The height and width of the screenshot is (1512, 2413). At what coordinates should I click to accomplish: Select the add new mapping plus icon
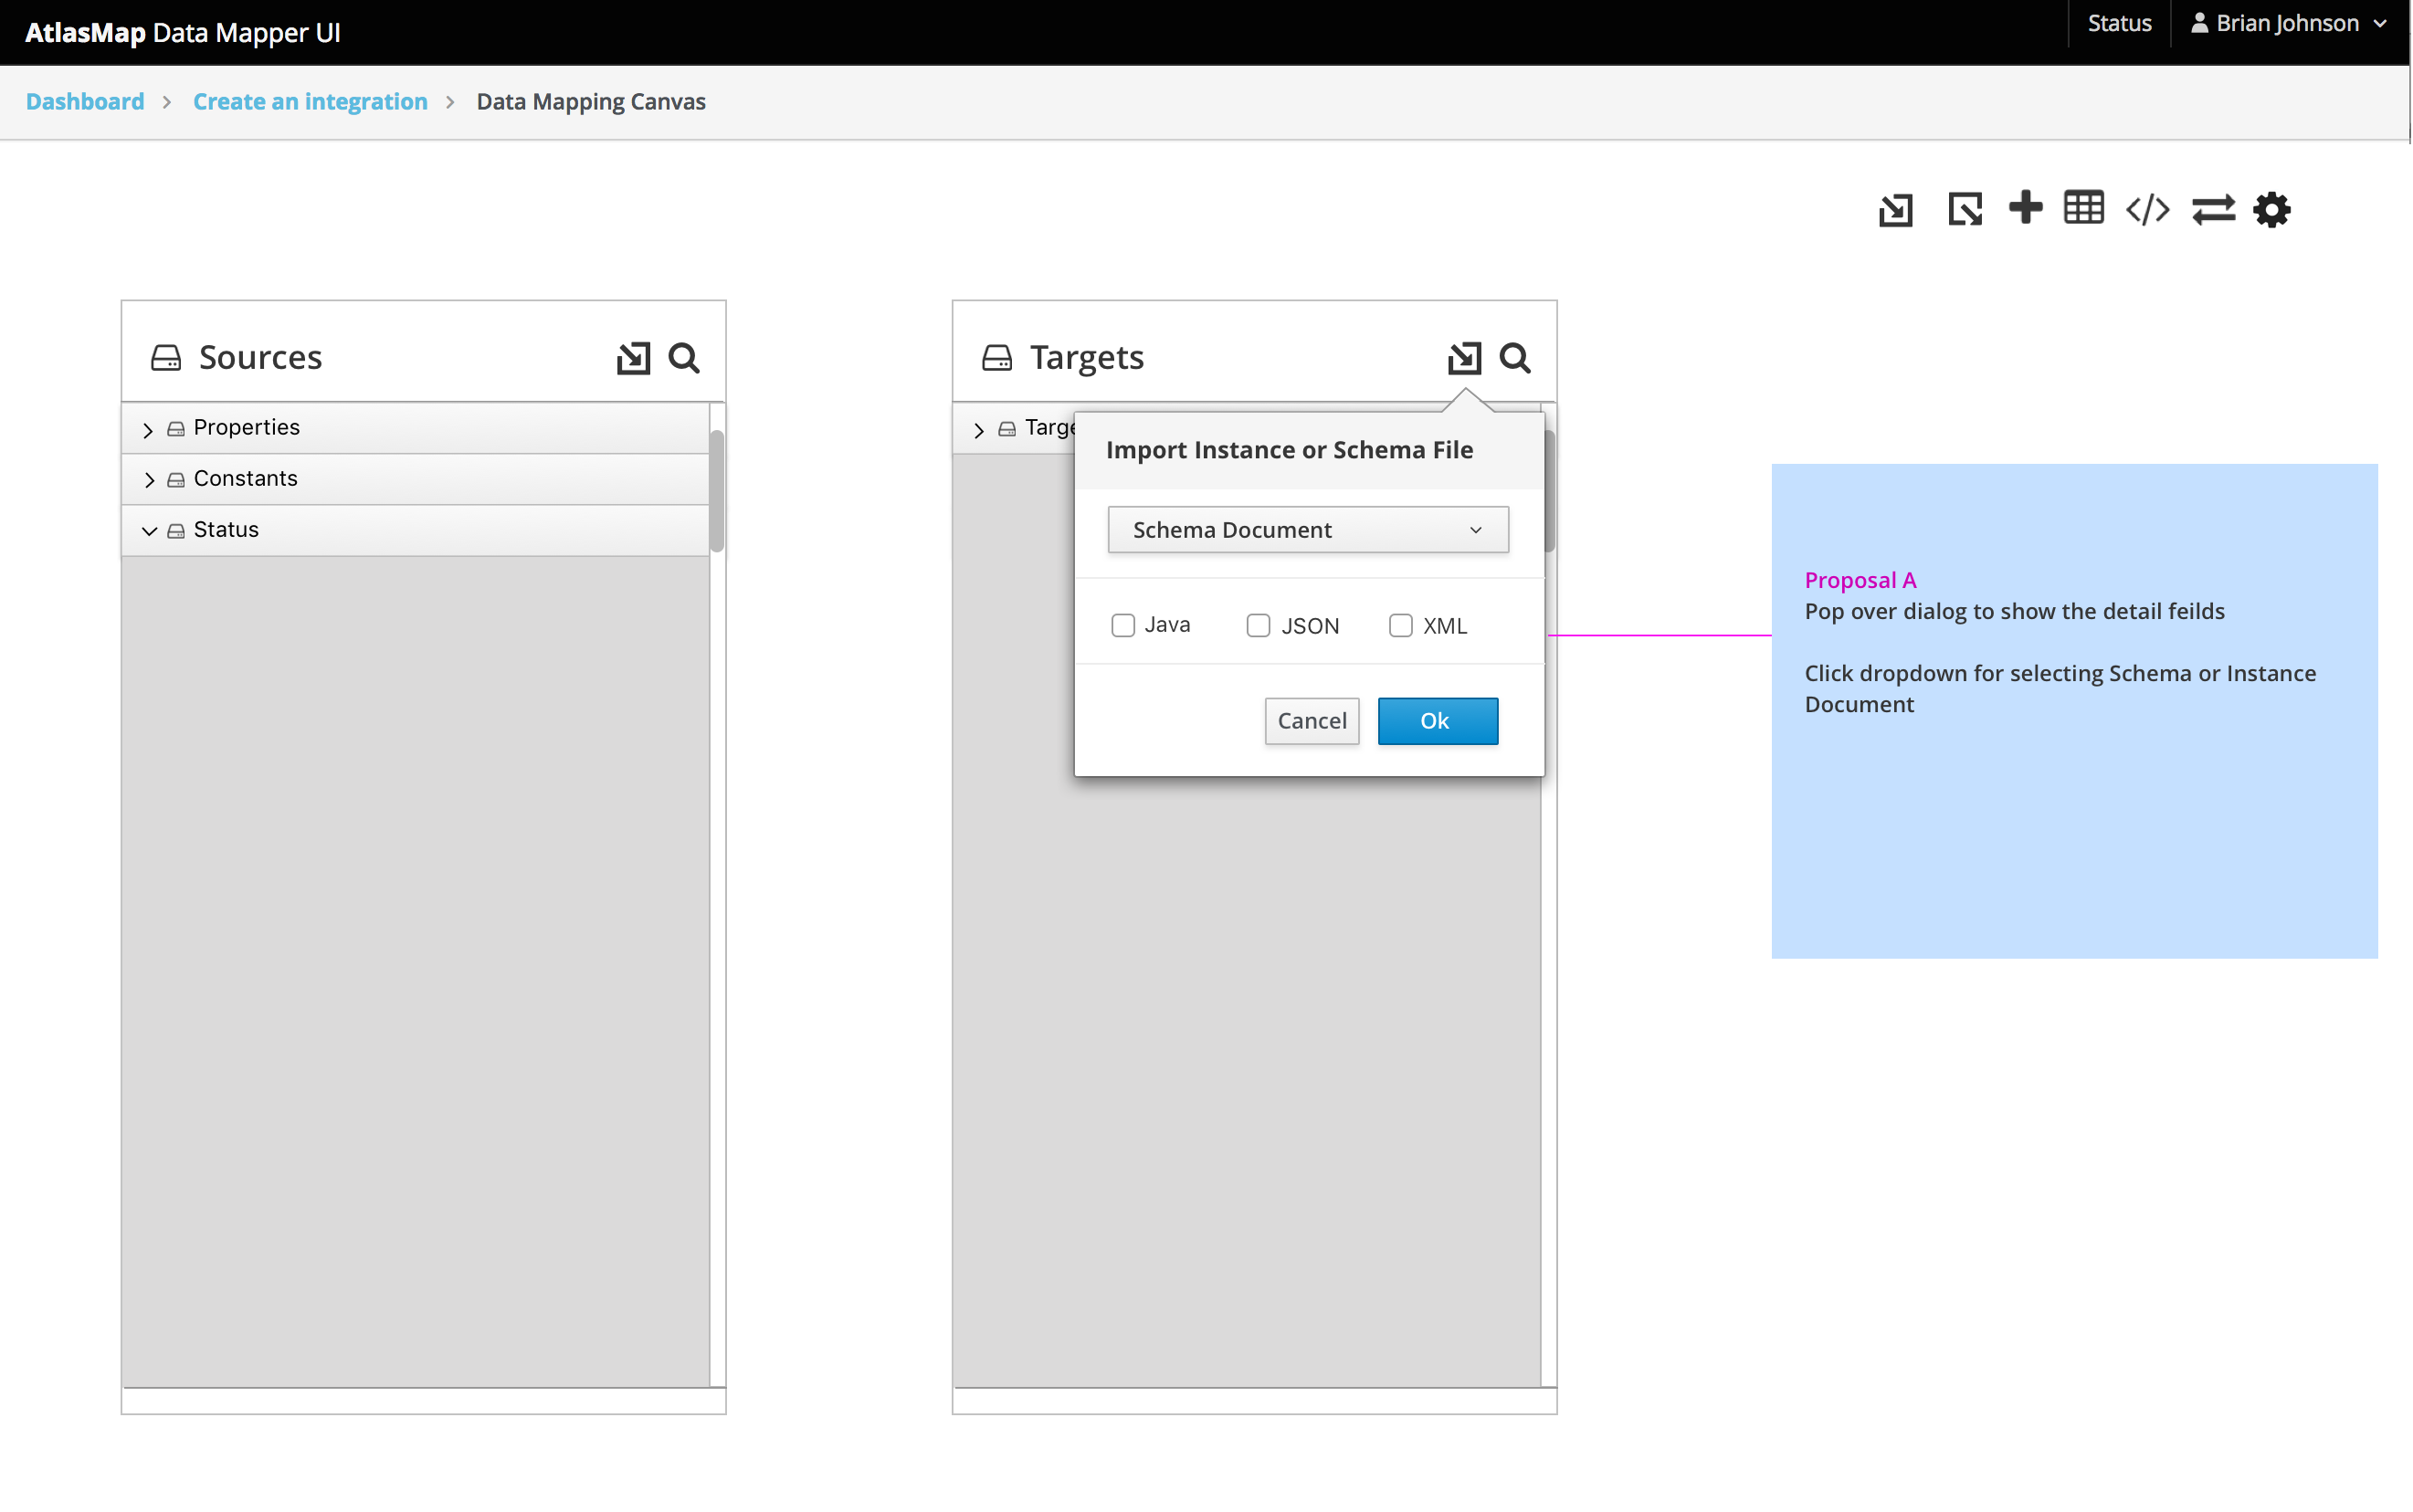click(2026, 209)
